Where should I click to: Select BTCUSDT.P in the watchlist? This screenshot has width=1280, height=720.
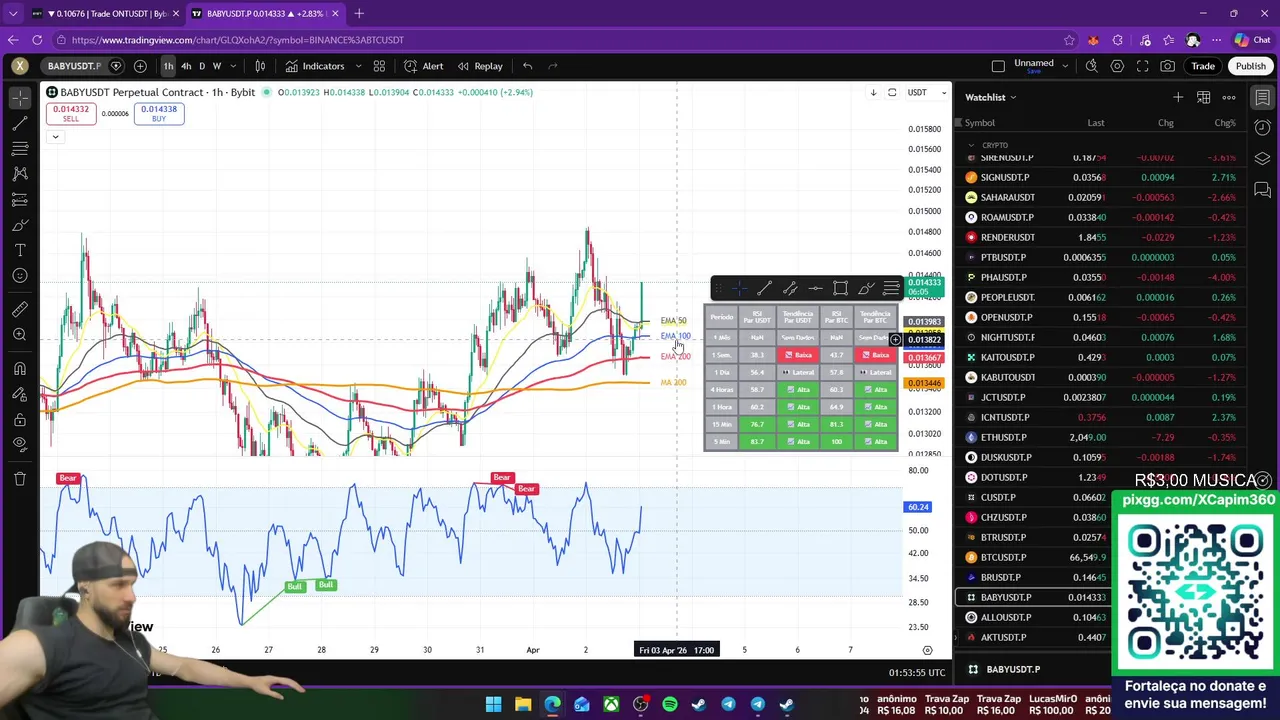click(x=1104, y=557)
